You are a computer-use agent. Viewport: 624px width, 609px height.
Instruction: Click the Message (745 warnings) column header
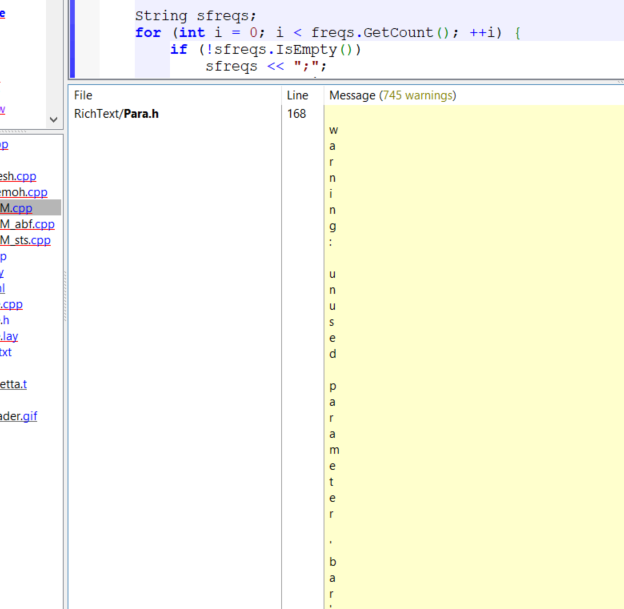point(392,95)
